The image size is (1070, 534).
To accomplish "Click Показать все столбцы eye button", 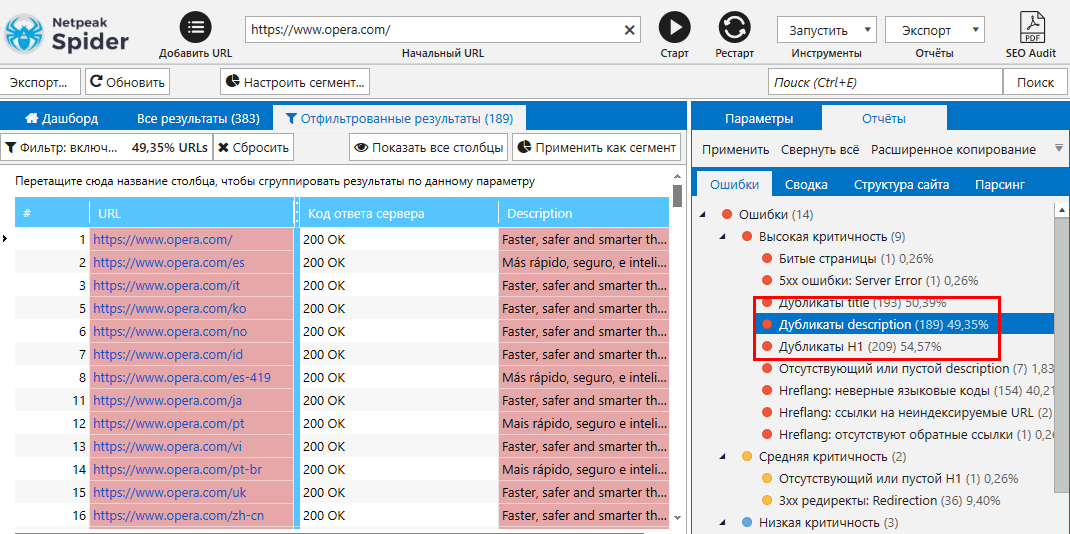I will [x=429, y=147].
